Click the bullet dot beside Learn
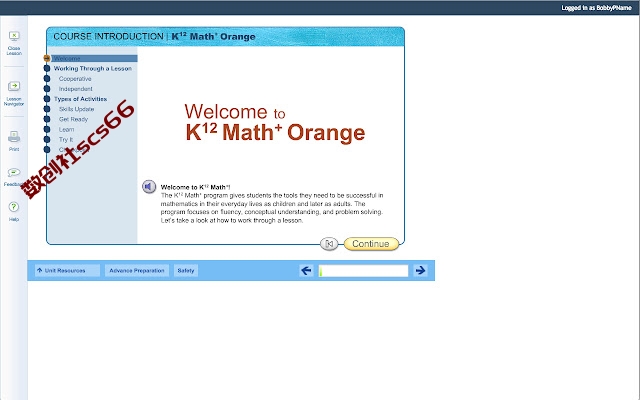640x400 pixels. pyautogui.click(x=47, y=129)
